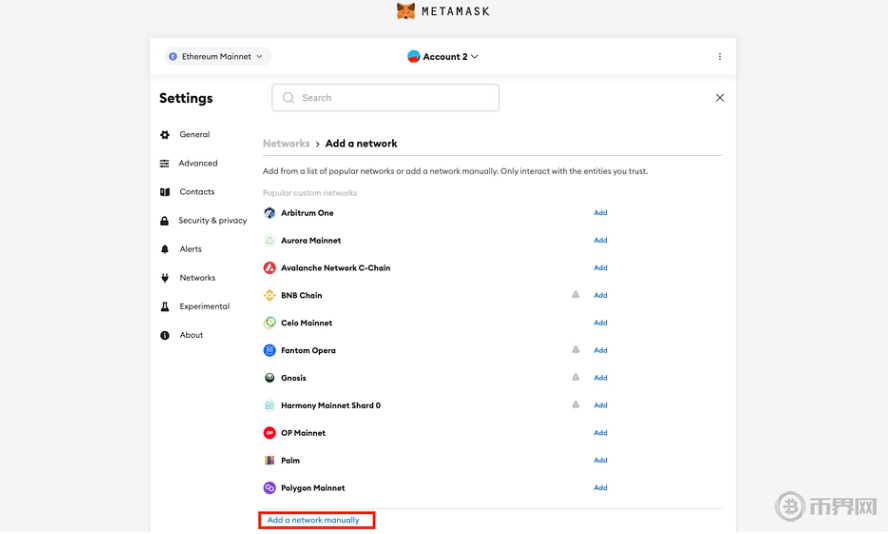Expand the Account 2 selector

point(443,57)
